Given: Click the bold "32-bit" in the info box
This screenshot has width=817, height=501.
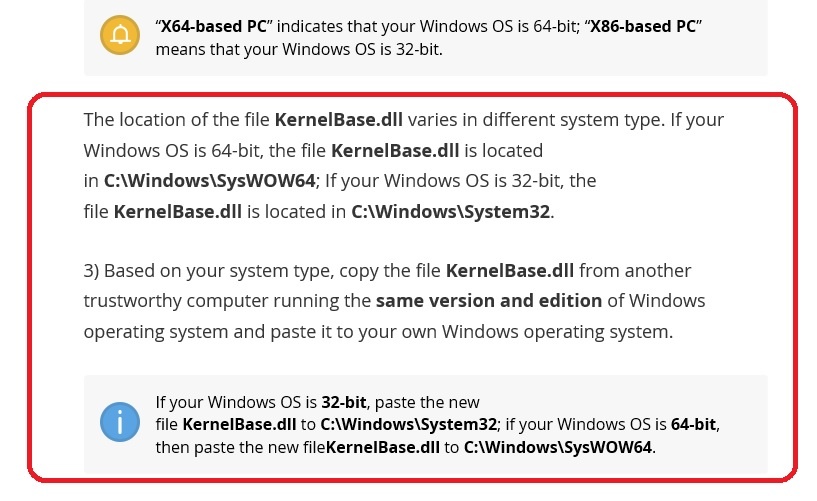Looking at the screenshot, I should pyautogui.click(x=344, y=403).
